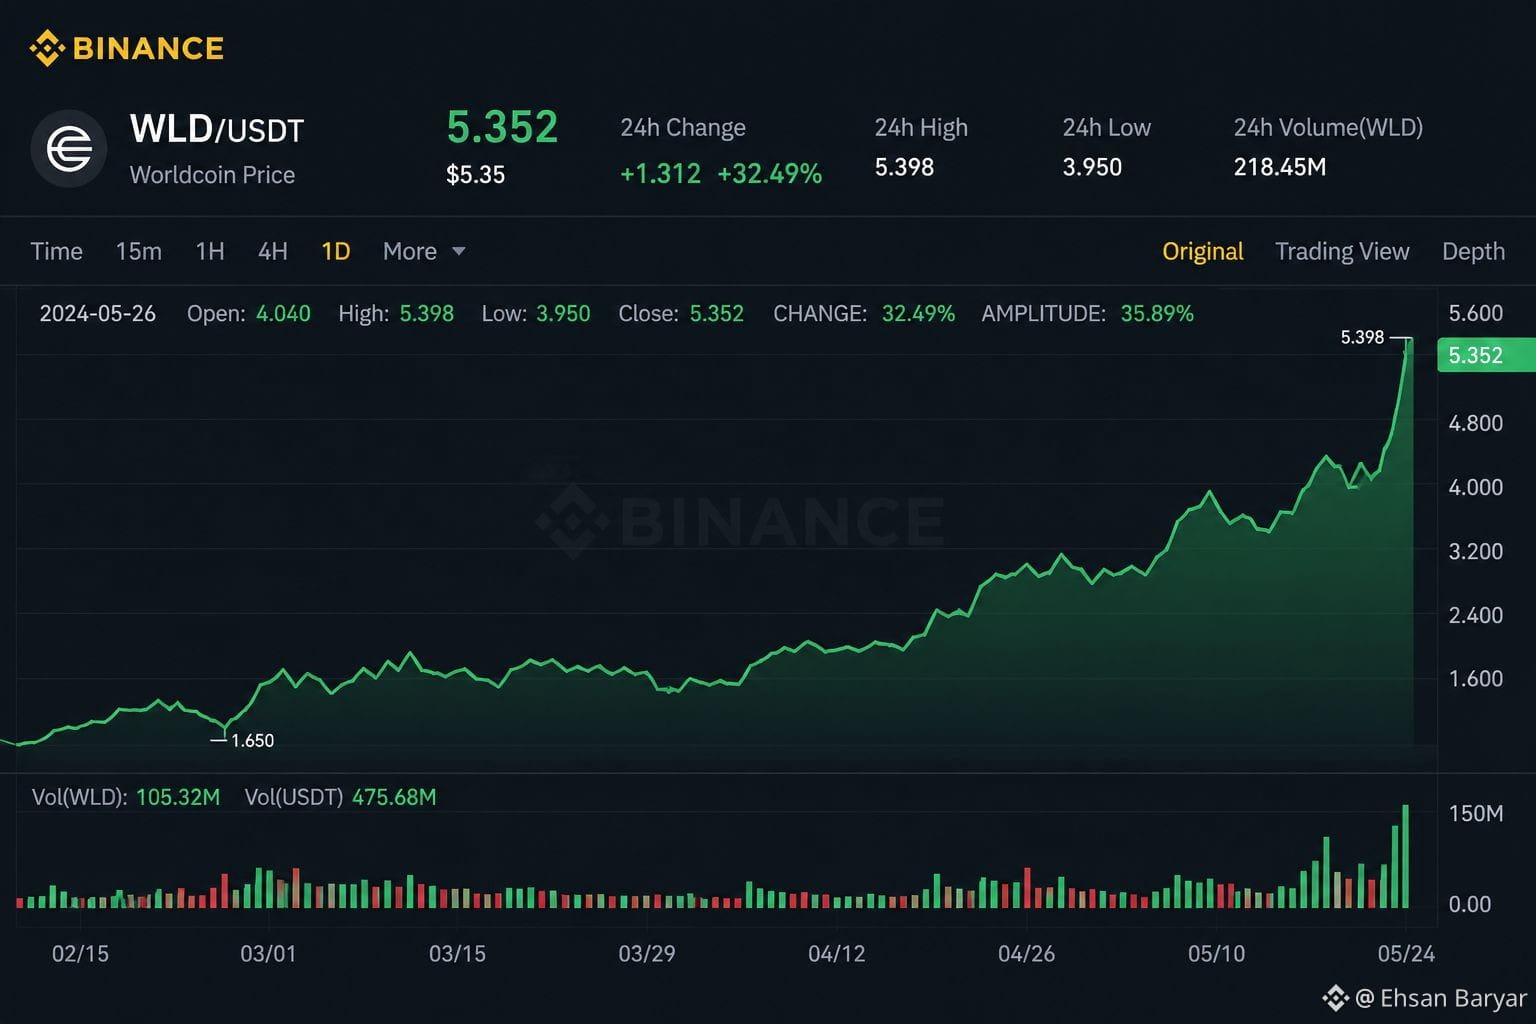Click the Low: 3.950 chart readout

point(536,314)
